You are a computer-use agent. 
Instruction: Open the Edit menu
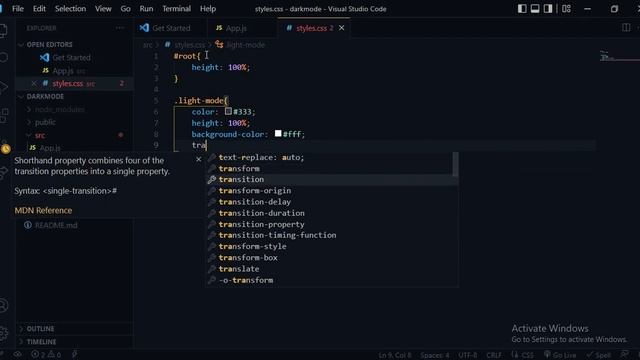39,9
